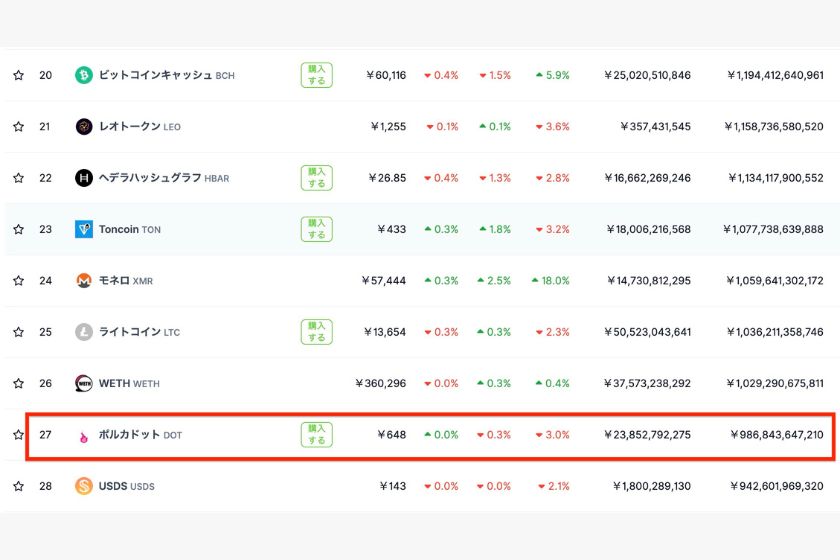Click the buy button for LTC
This screenshot has height=560, width=840.
(317, 332)
